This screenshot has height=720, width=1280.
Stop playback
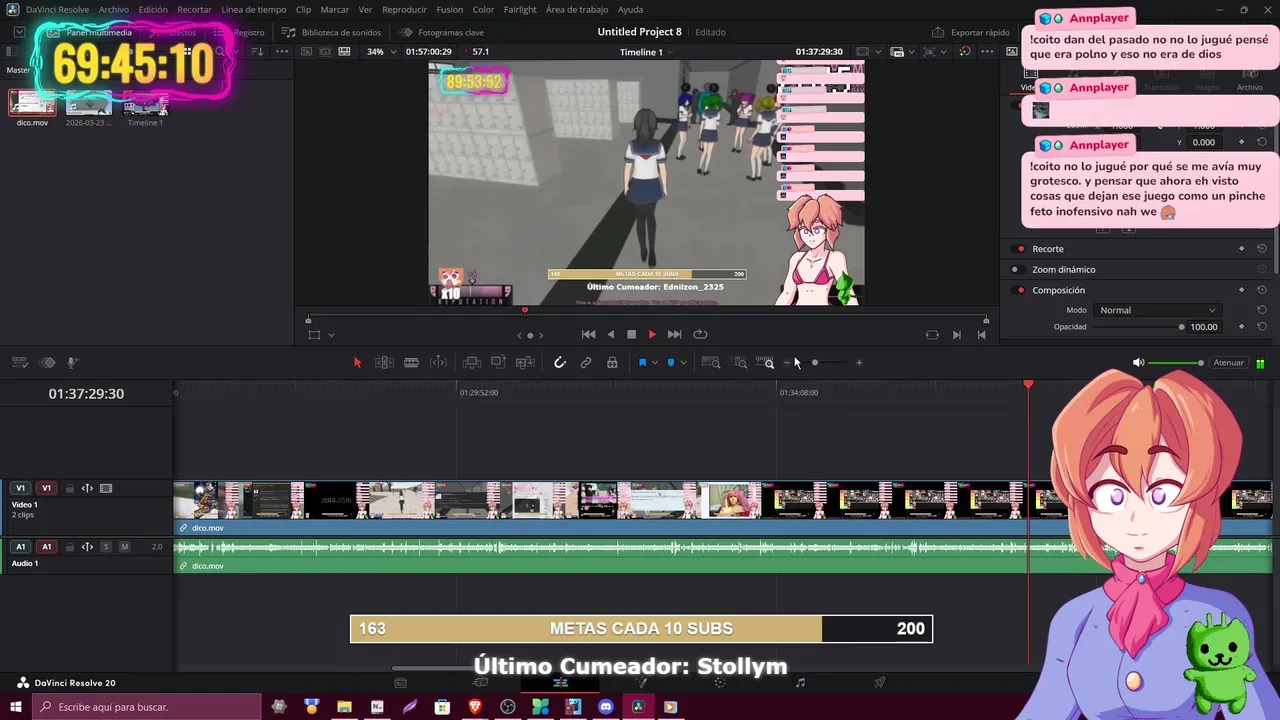(631, 335)
